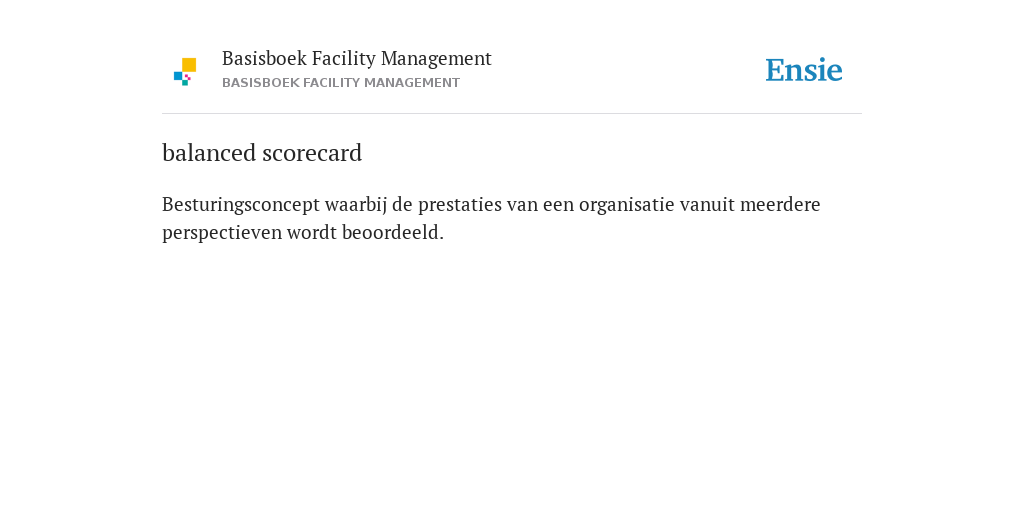
Task: Click the gray uppercase BASISBOEK FACILITY MANAGEMENT subtitle
Action: point(341,83)
